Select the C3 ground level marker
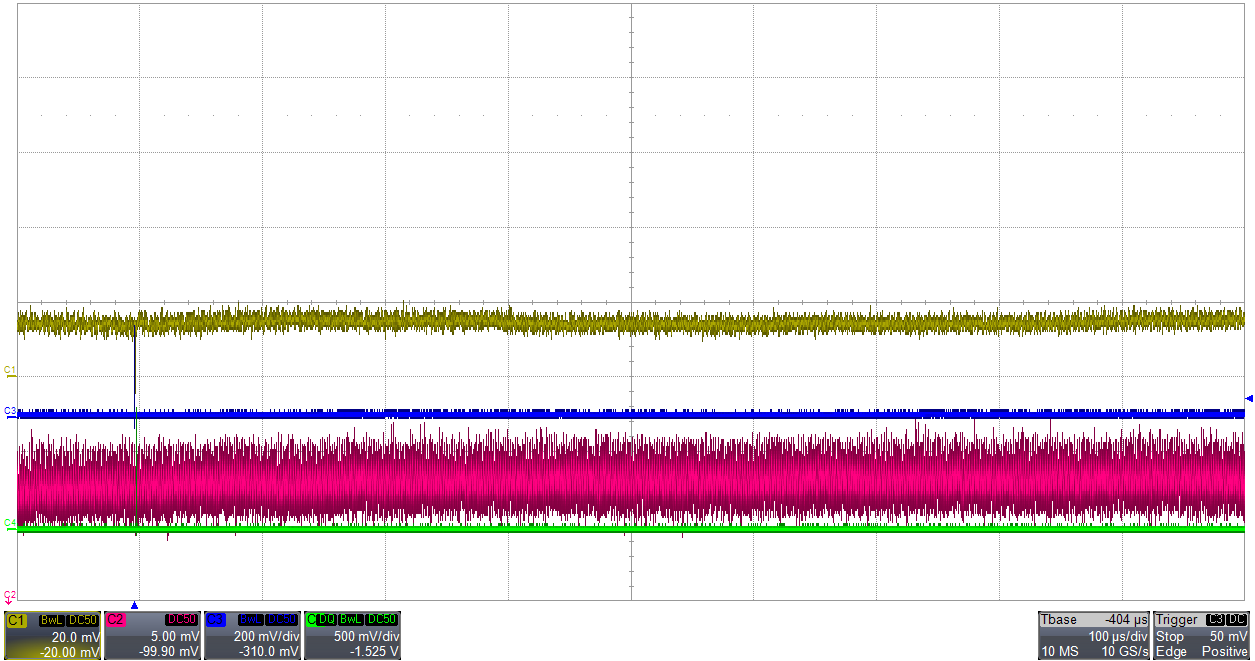This screenshot has height=661, width=1255. 10,412
